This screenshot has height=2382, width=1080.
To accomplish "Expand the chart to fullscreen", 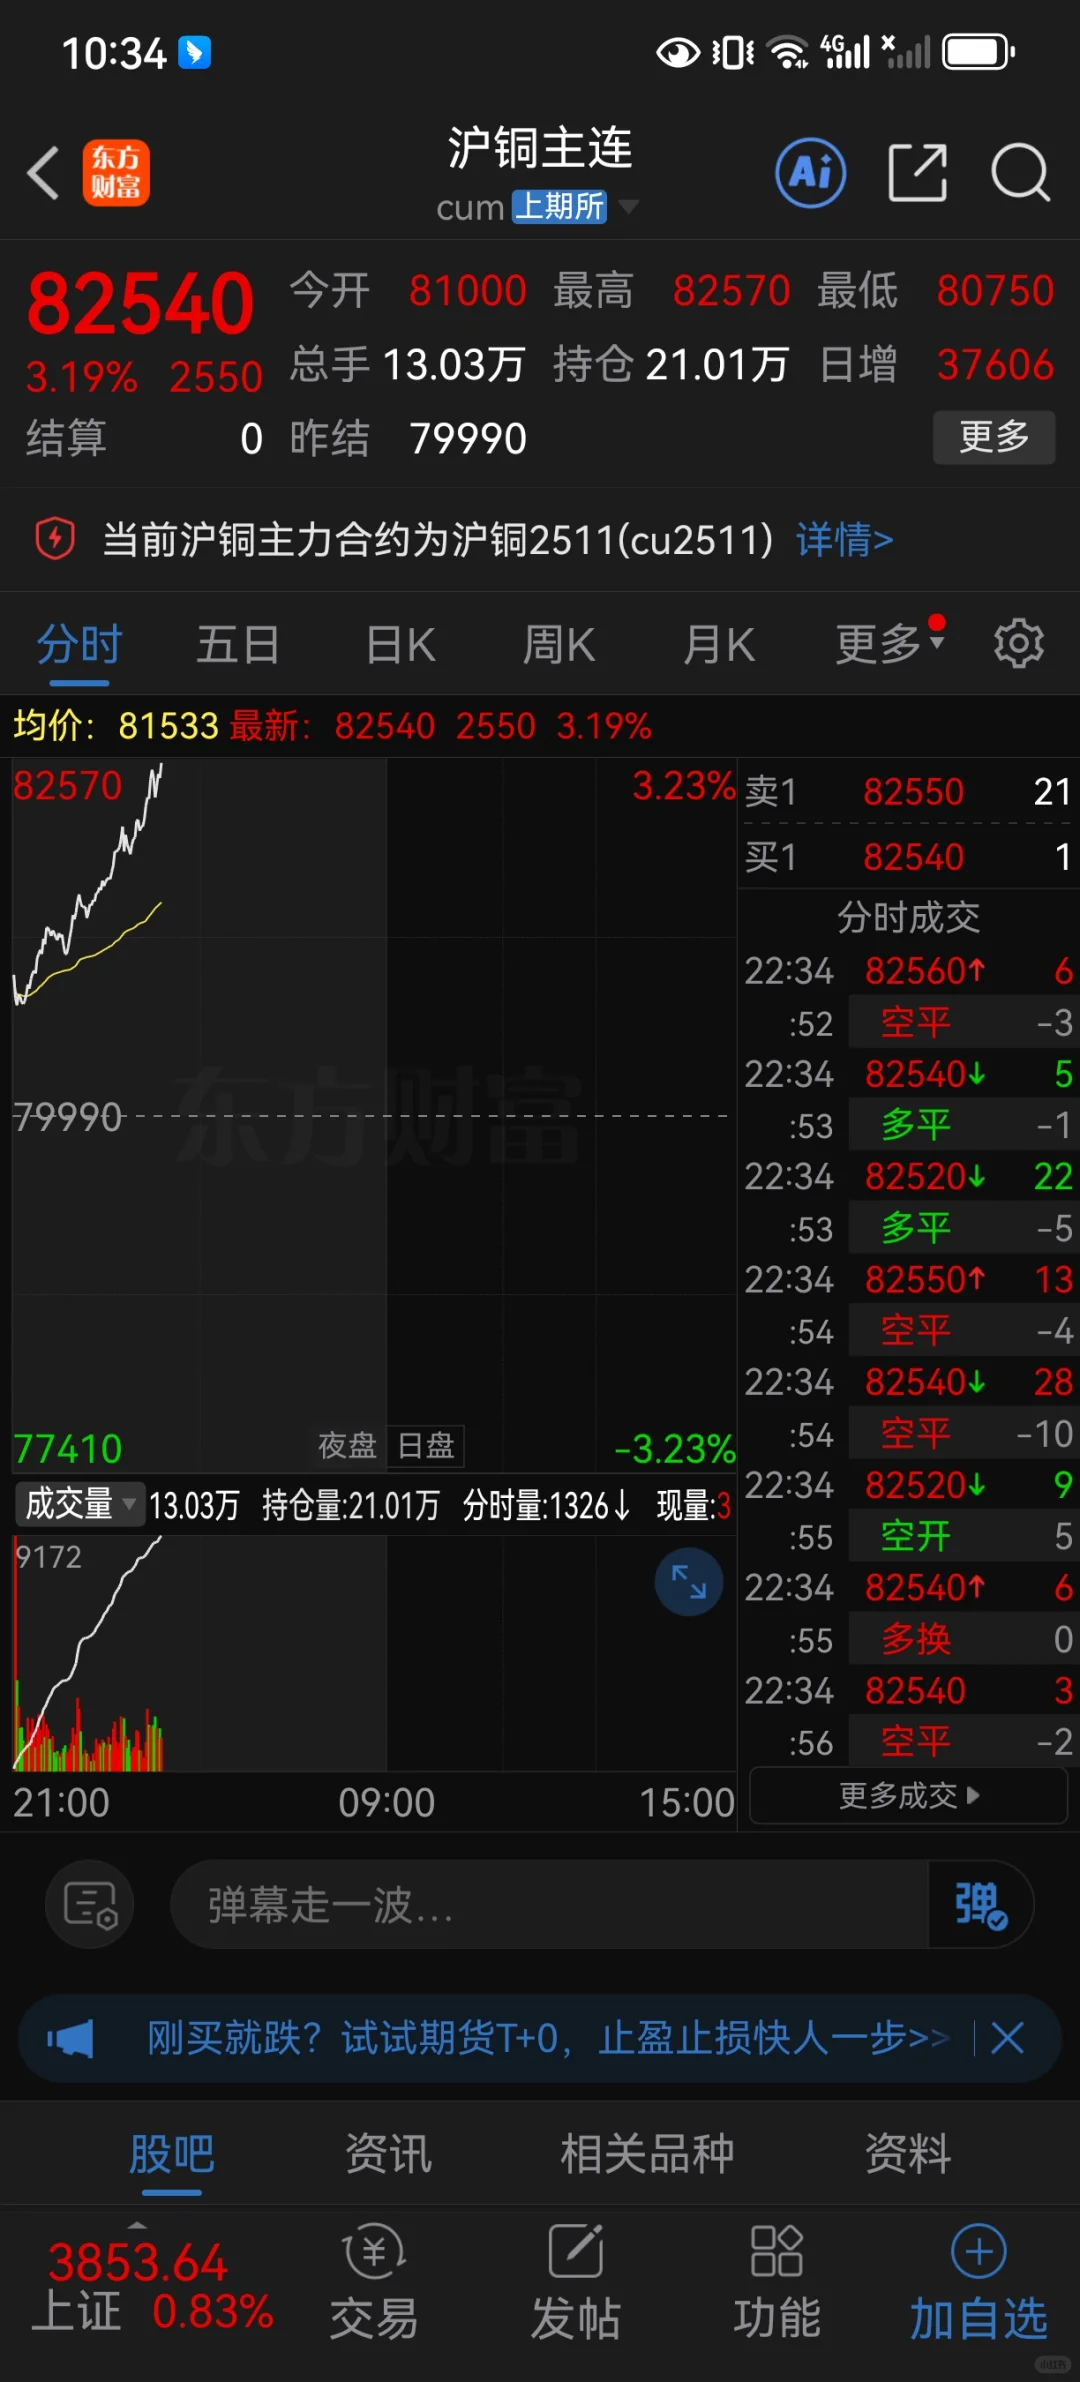I will [x=689, y=1581].
